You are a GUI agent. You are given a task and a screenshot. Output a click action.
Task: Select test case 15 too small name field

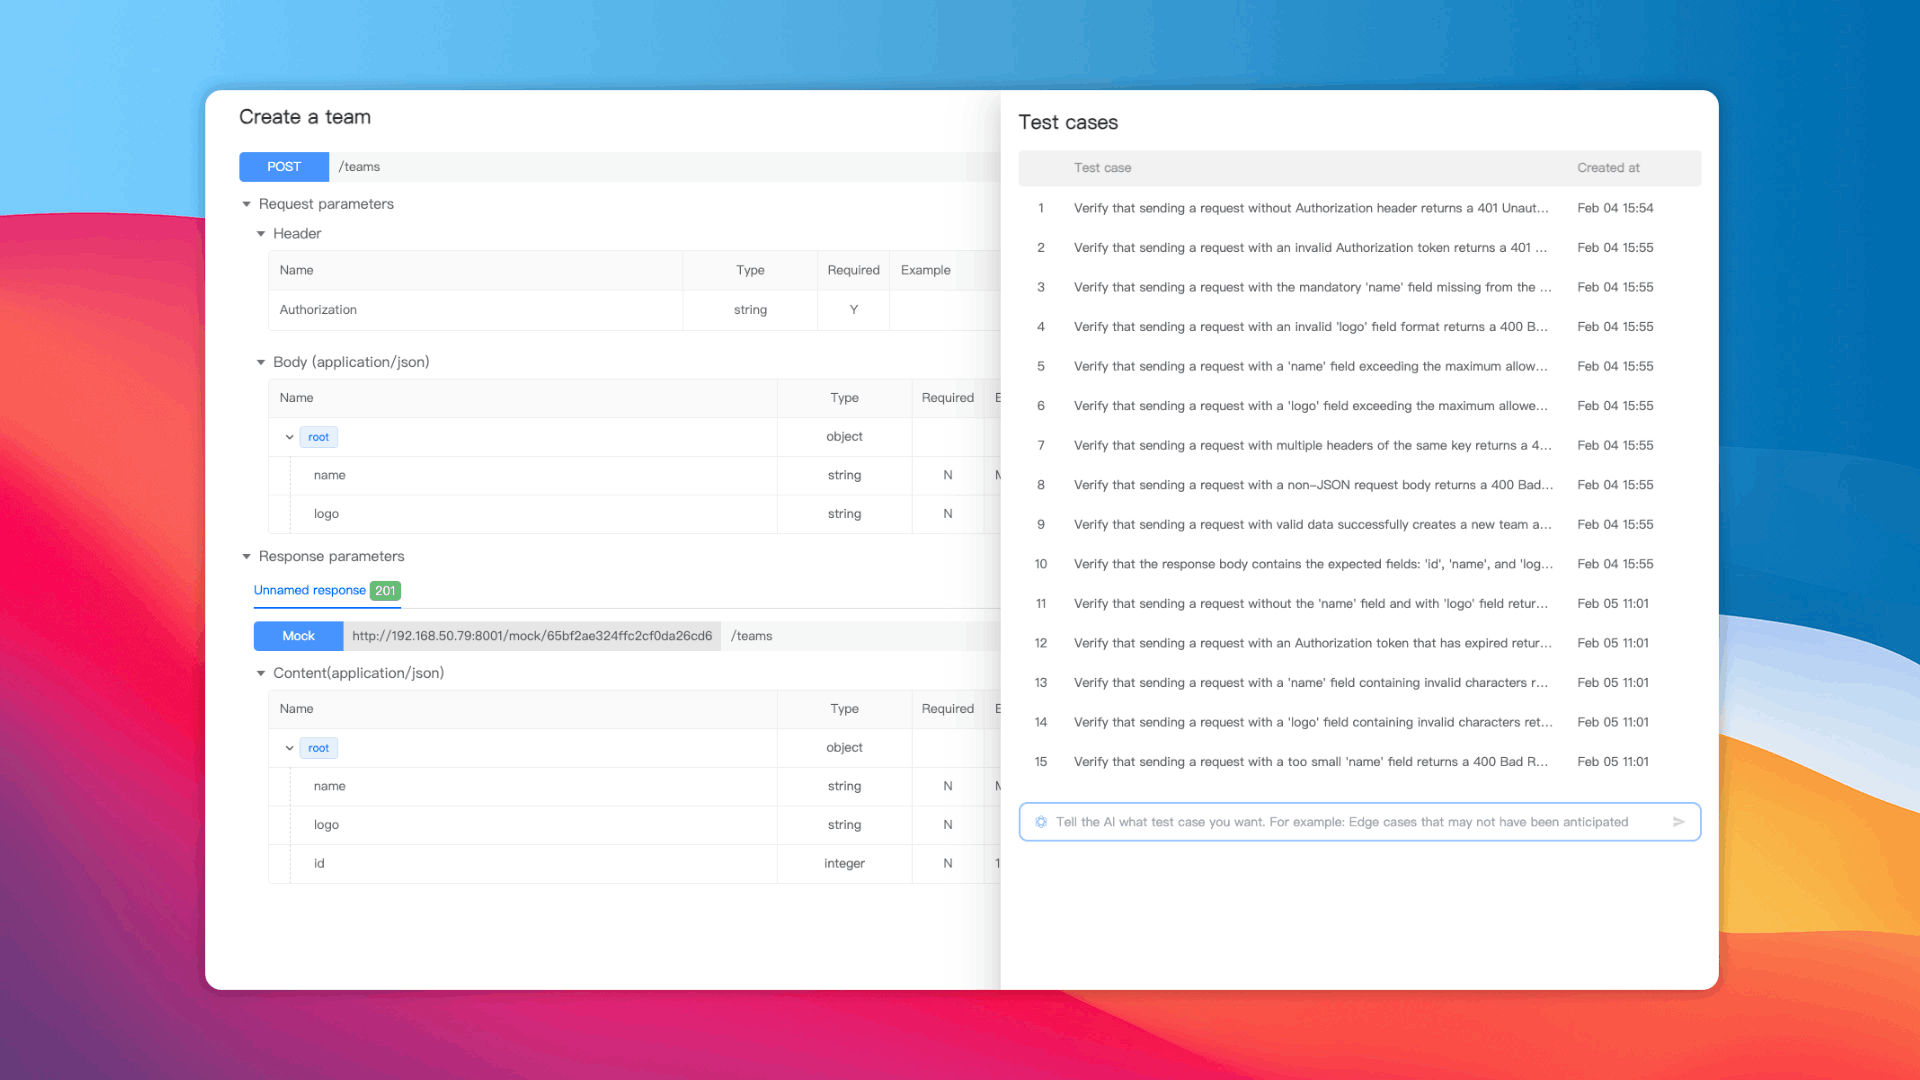click(x=1310, y=762)
